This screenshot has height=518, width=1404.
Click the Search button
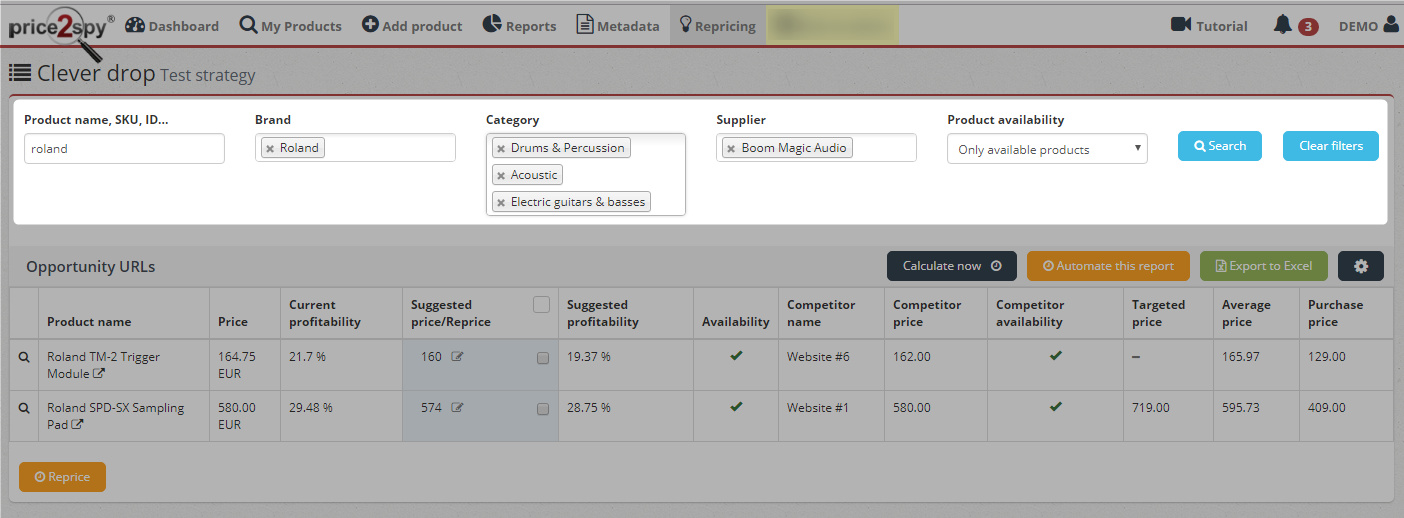(1220, 146)
